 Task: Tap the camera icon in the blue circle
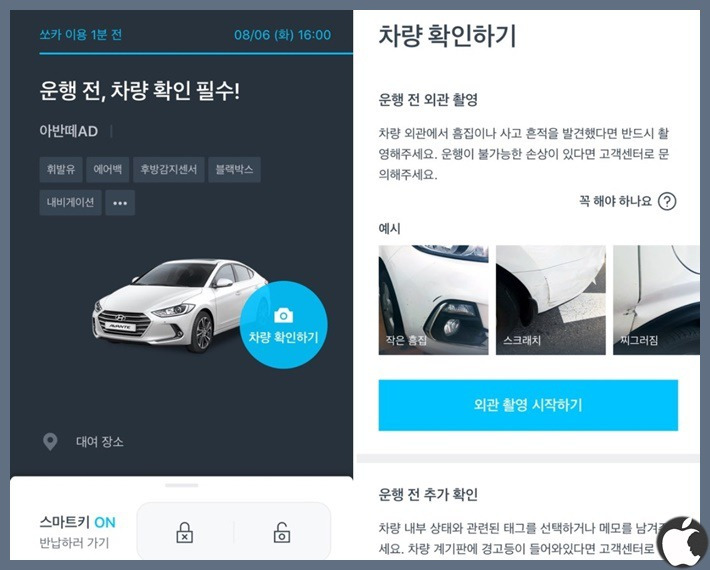click(x=283, y=315)
